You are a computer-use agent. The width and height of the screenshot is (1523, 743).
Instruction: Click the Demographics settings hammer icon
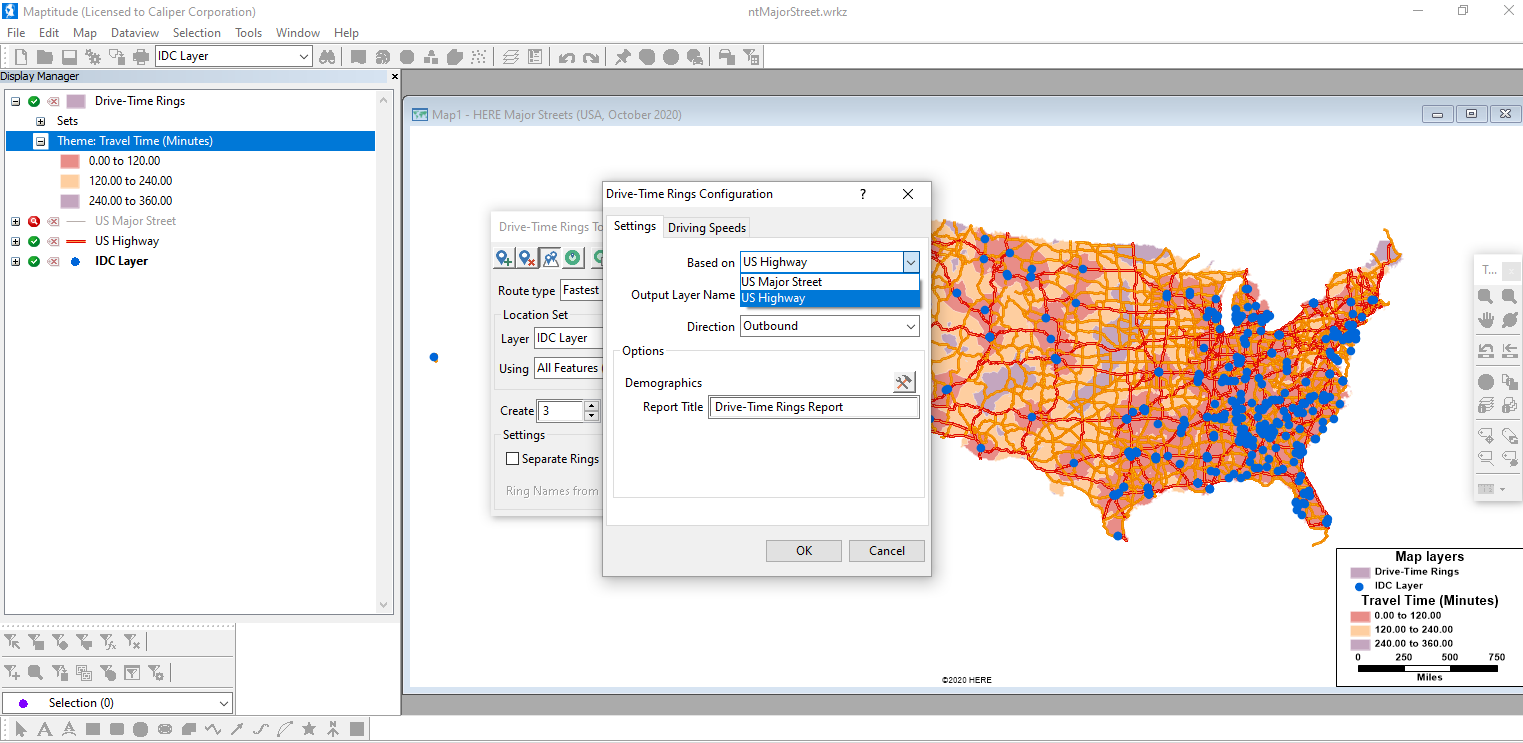[904, 382]
